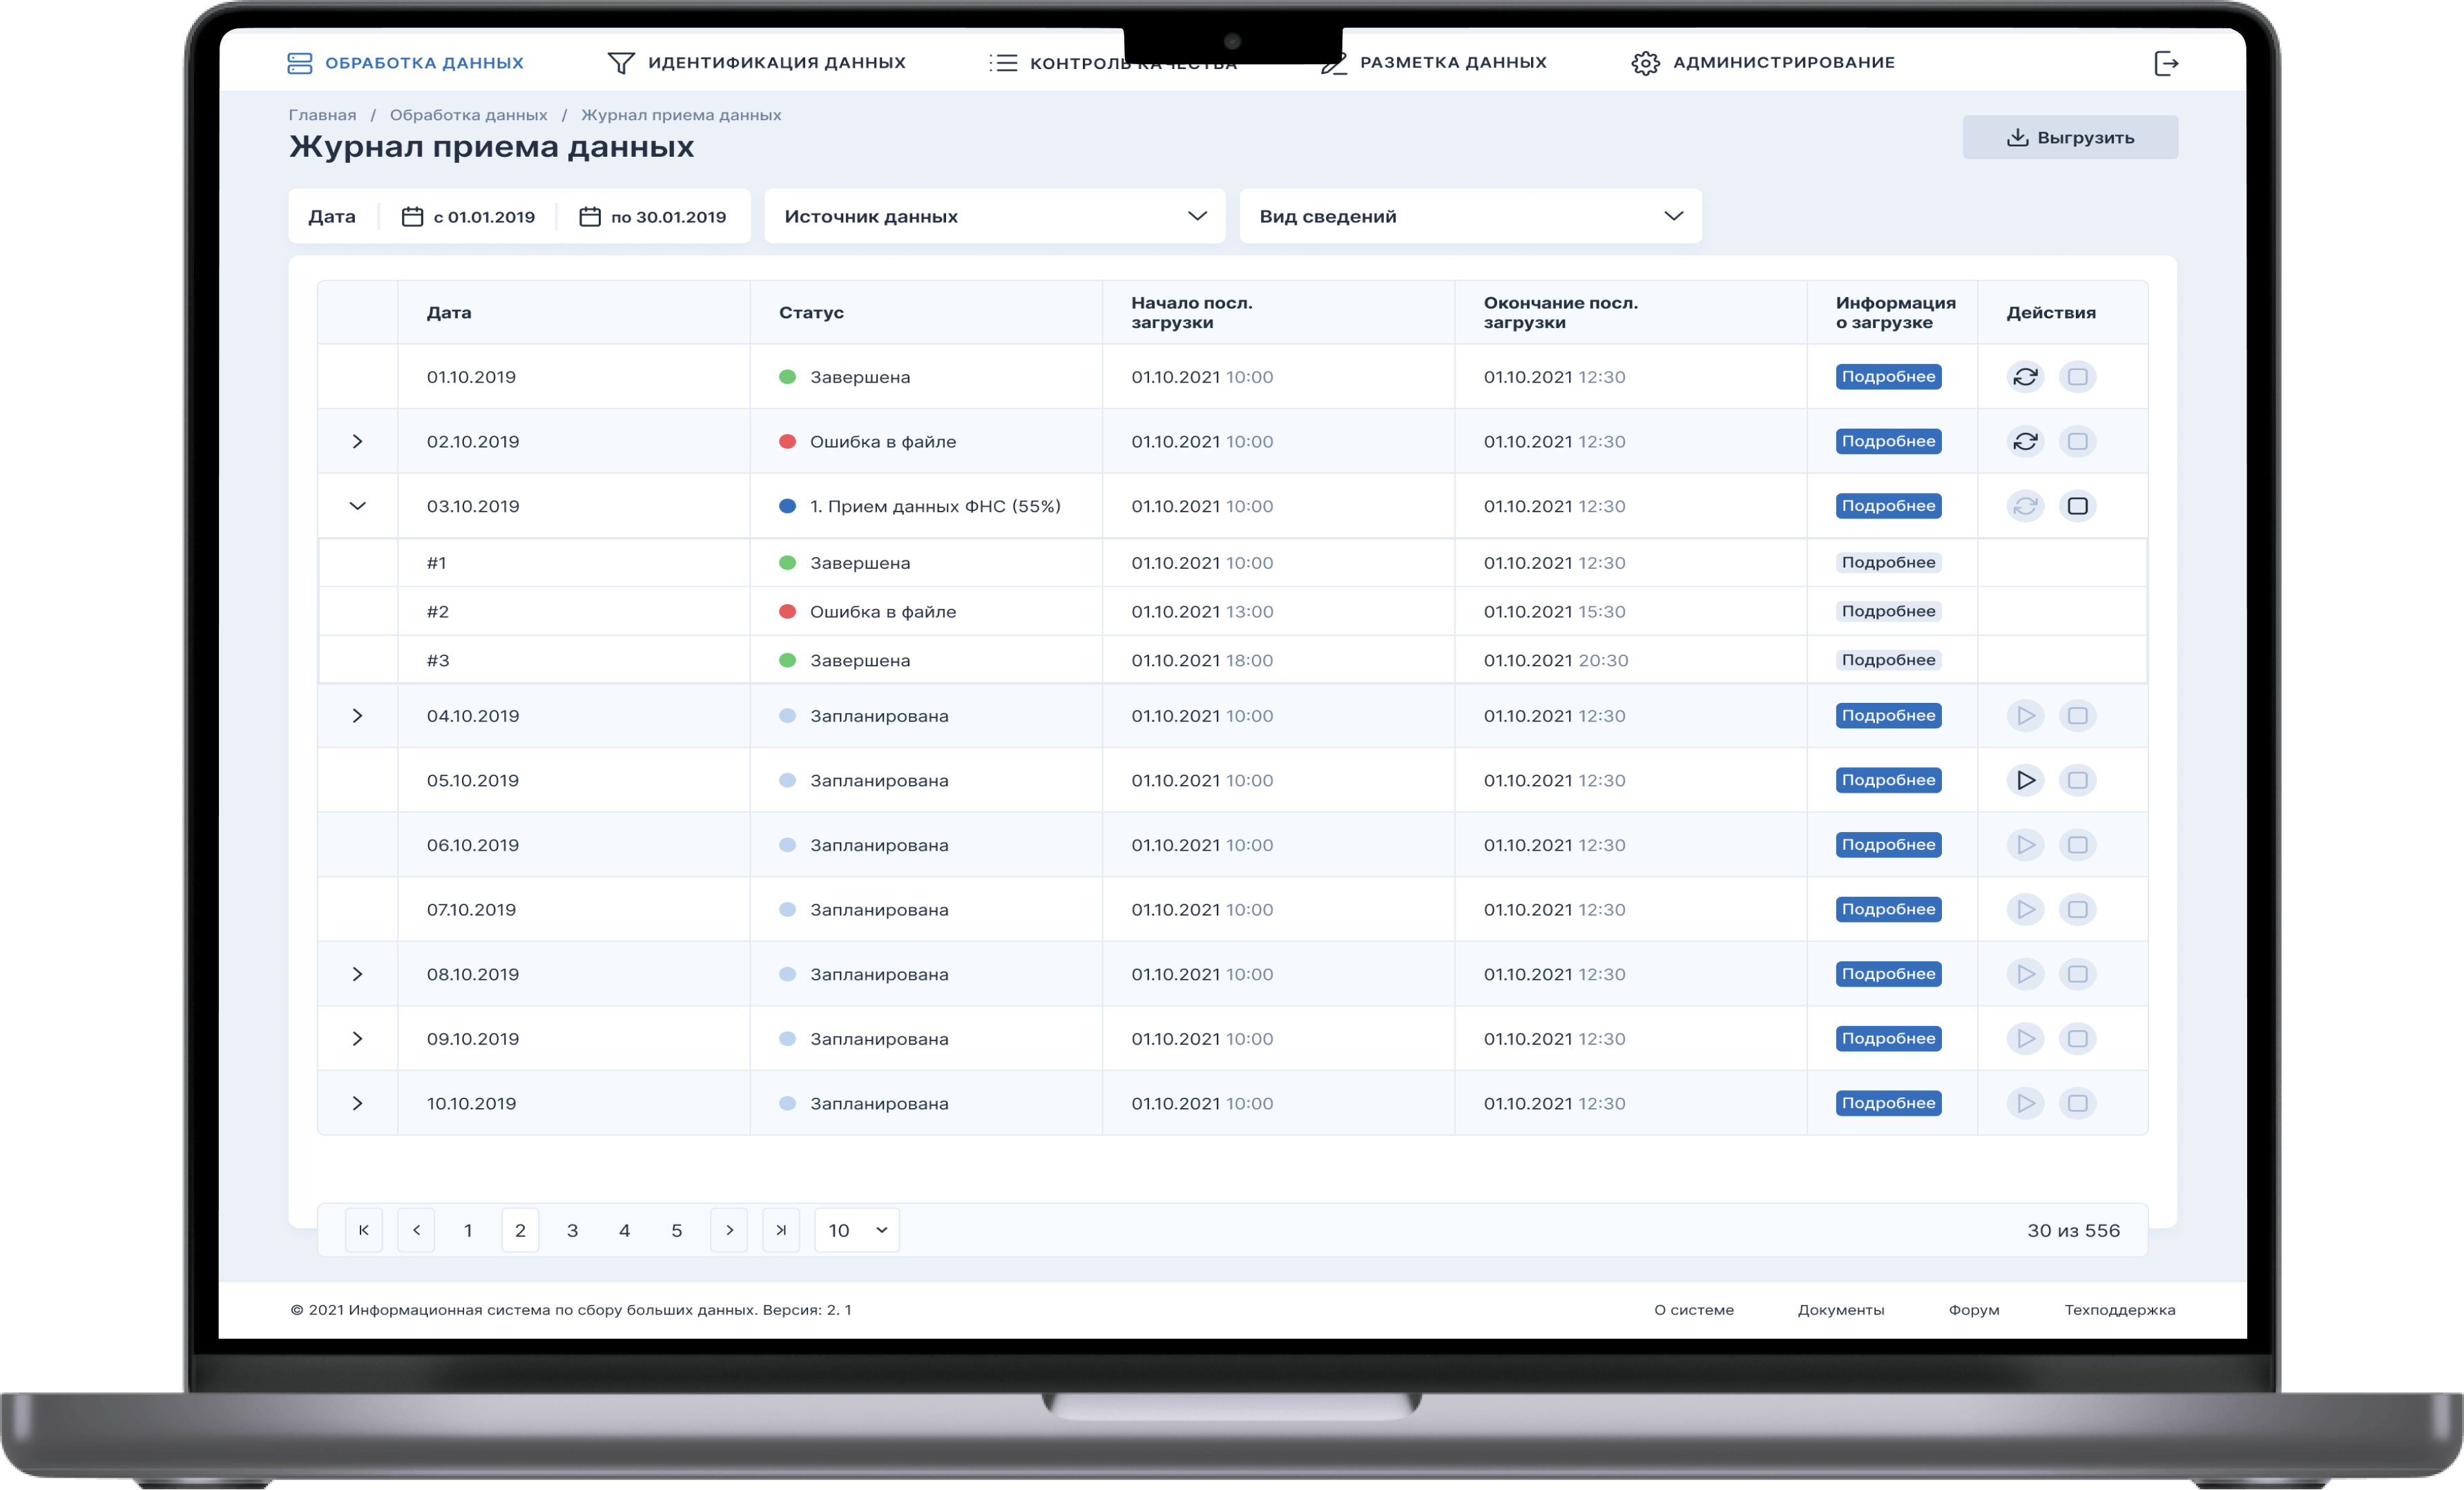The image size is (2464, 1490).
Task: Expand the 02.10.2019 row
Action: pos(357,441)
